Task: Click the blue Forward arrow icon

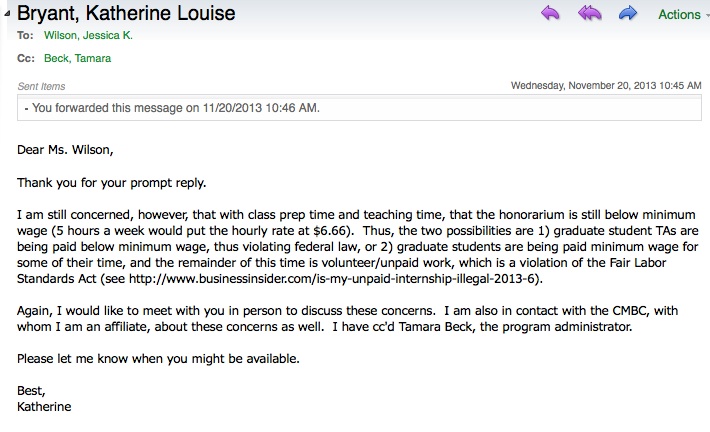Action: (x=629, y=13)
